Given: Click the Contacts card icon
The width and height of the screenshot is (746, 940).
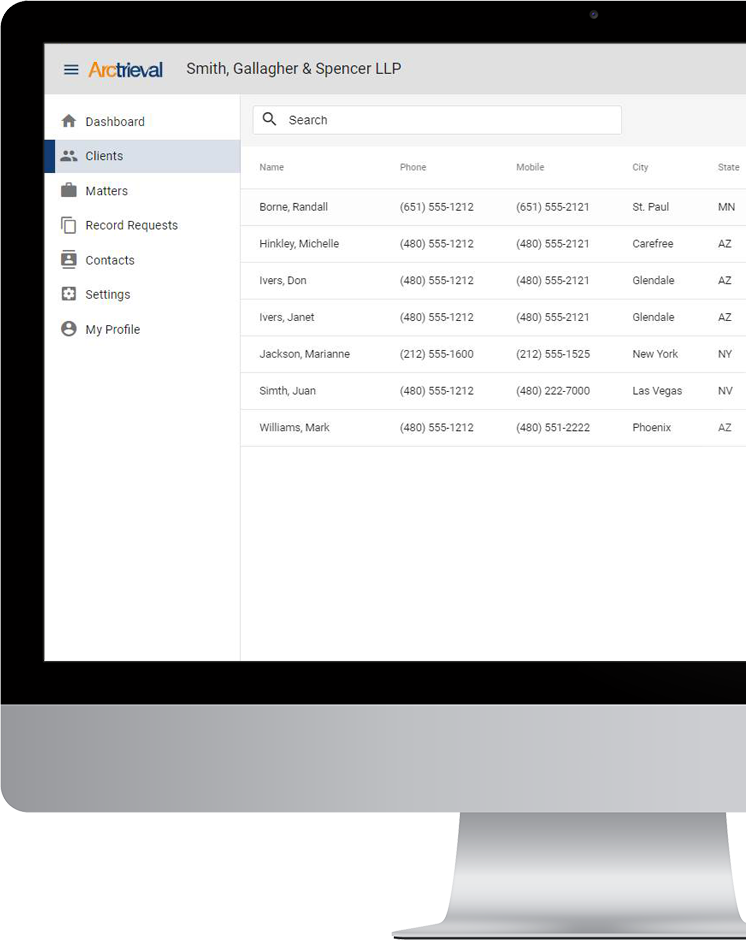Looking at the screenshot, I should click(x=69, y=260).
